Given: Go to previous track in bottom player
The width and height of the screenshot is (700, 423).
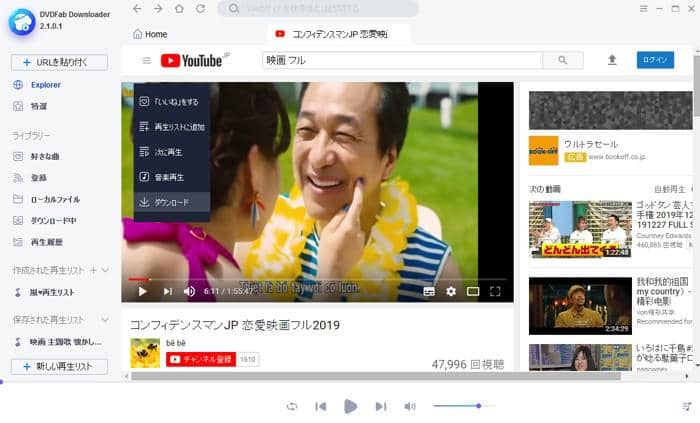Looking at the screenshot, I should coord(321,406).
